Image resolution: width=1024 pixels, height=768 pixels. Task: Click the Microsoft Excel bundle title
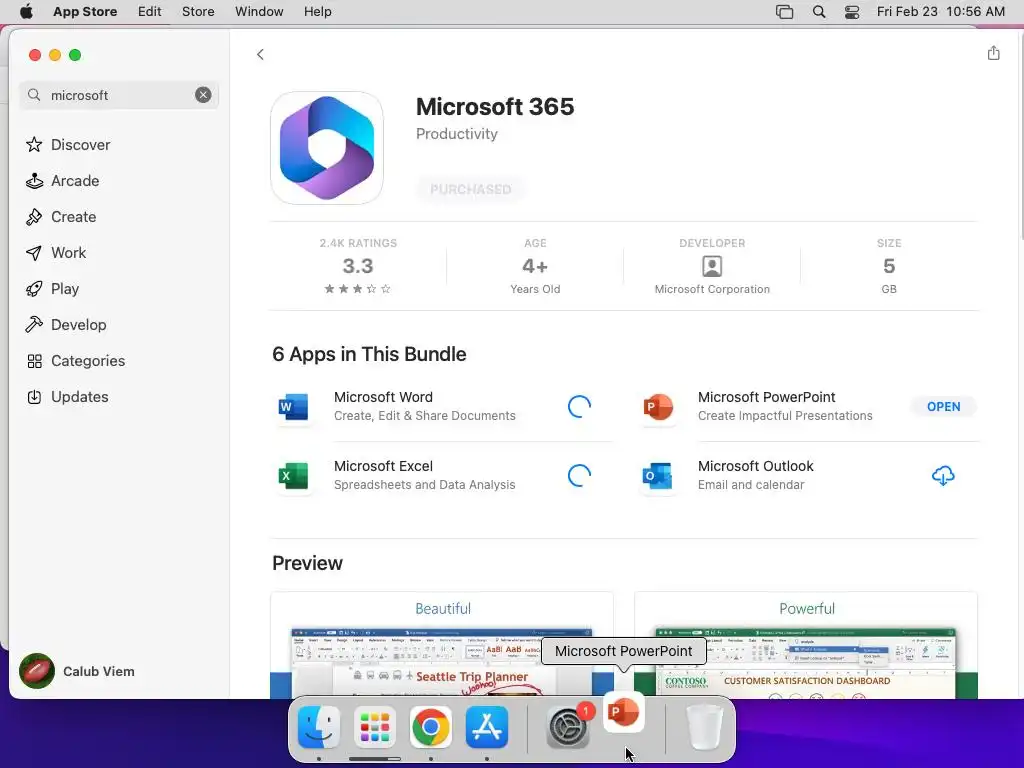(383, 466)
